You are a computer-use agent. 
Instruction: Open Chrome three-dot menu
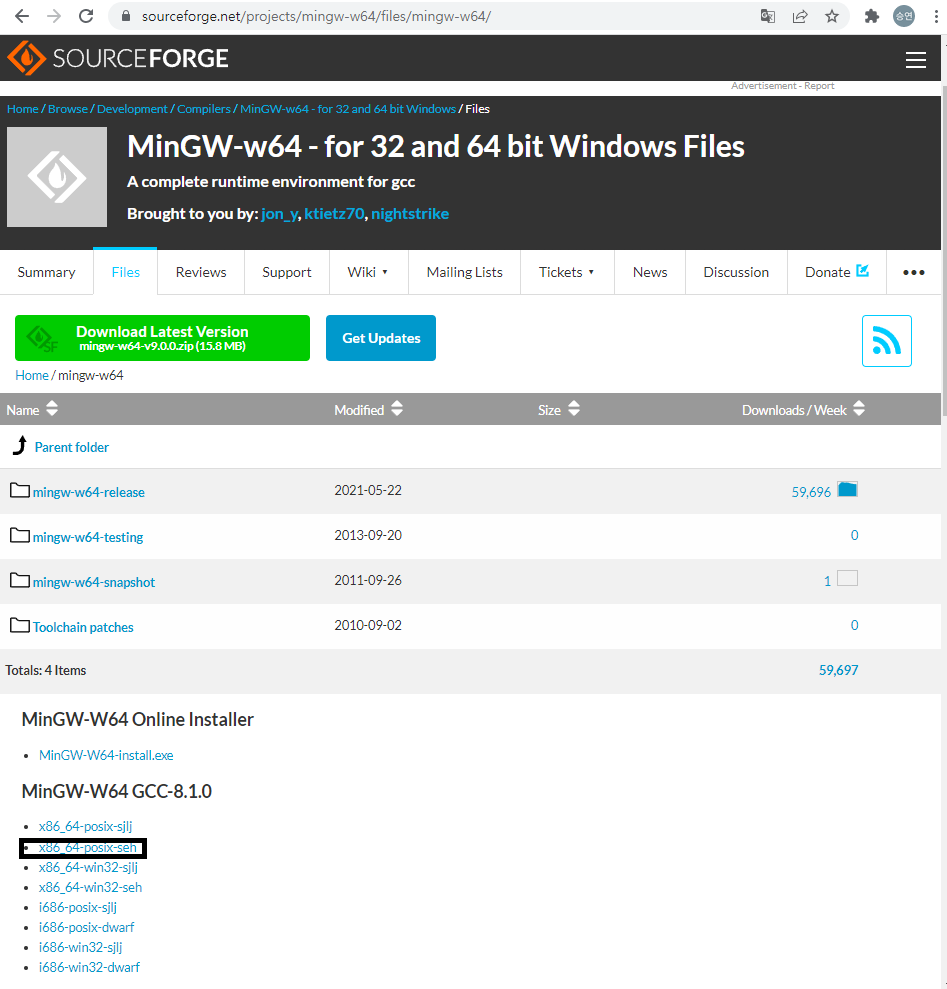(x=936, y=16)
